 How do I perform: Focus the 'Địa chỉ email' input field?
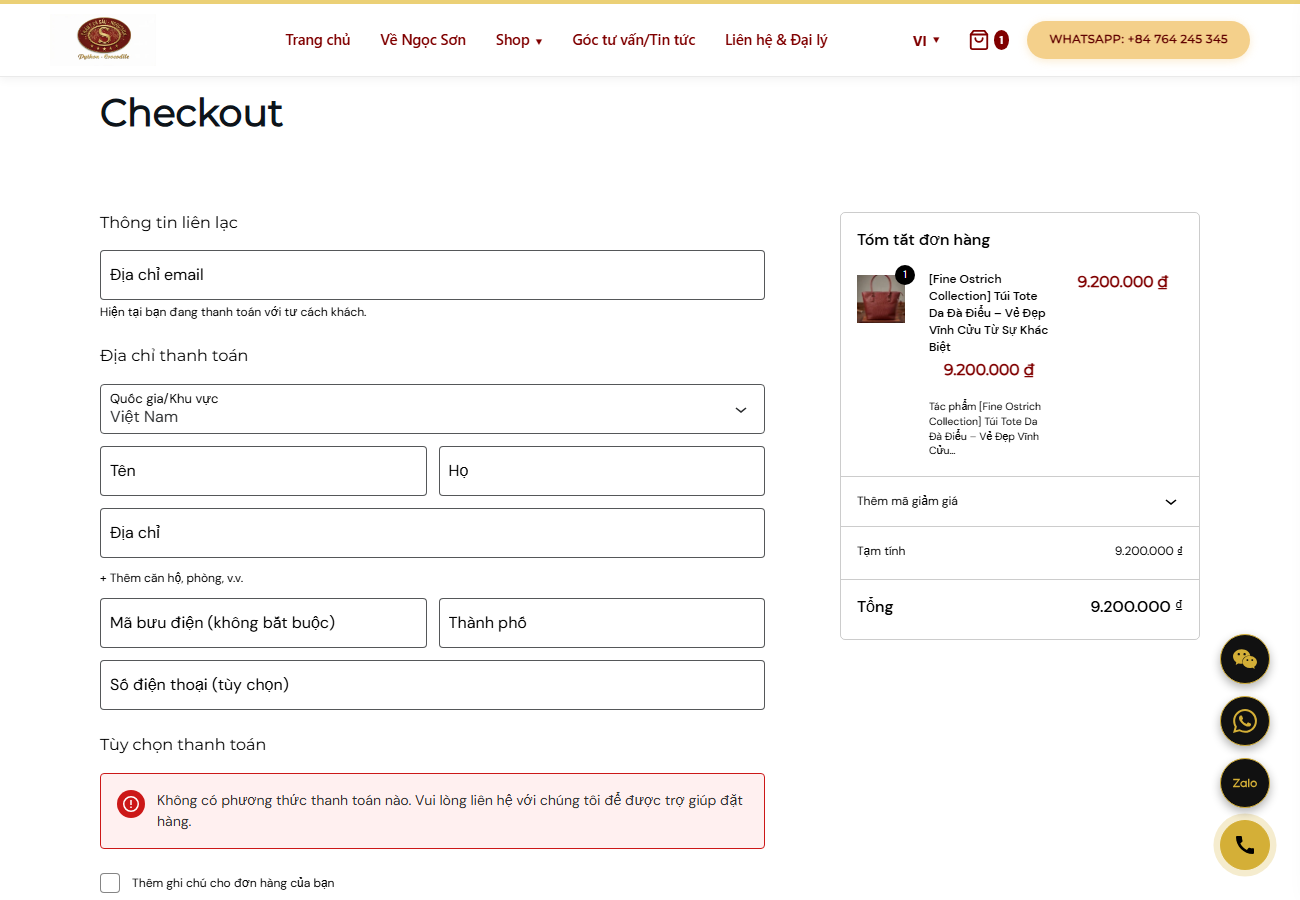(x=432, y=275)
